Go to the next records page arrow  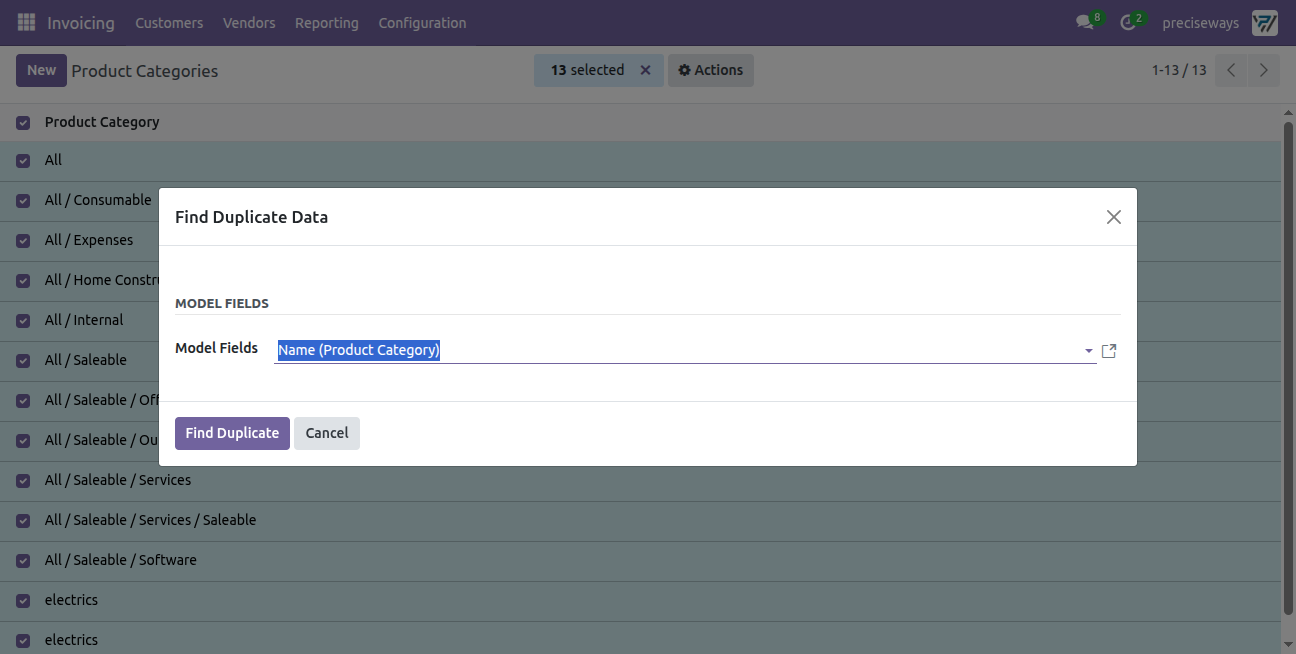tap(1264, 70)
